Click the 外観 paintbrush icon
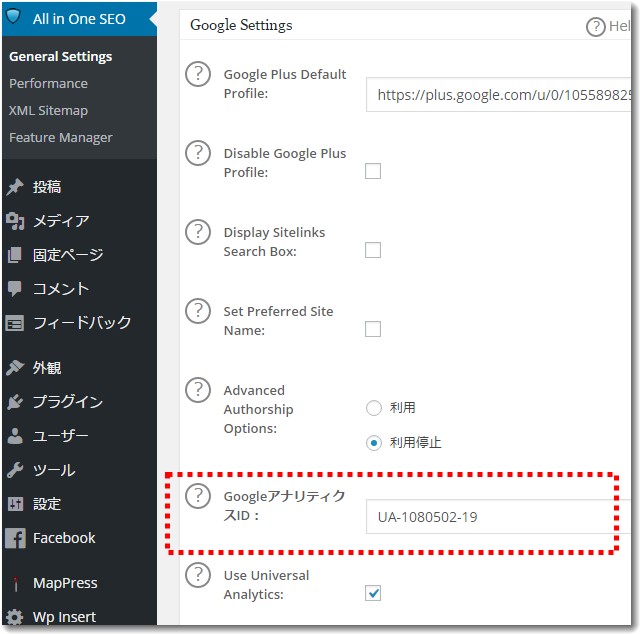Screen dimensions: 640x634 (x=15, y=368)
